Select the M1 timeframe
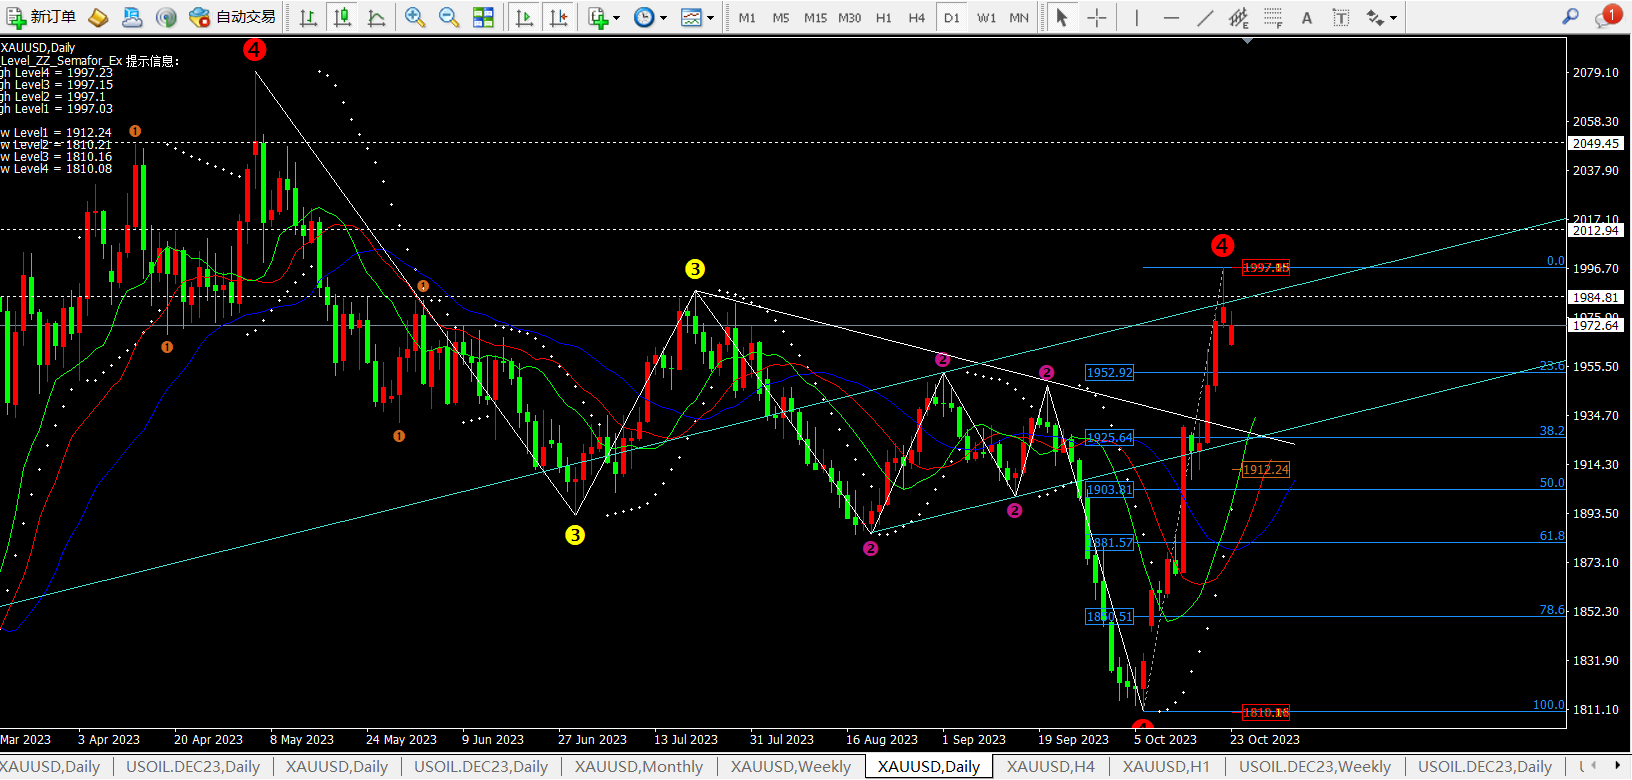This screenshot has width=1632, height=780. pos(747,18)
